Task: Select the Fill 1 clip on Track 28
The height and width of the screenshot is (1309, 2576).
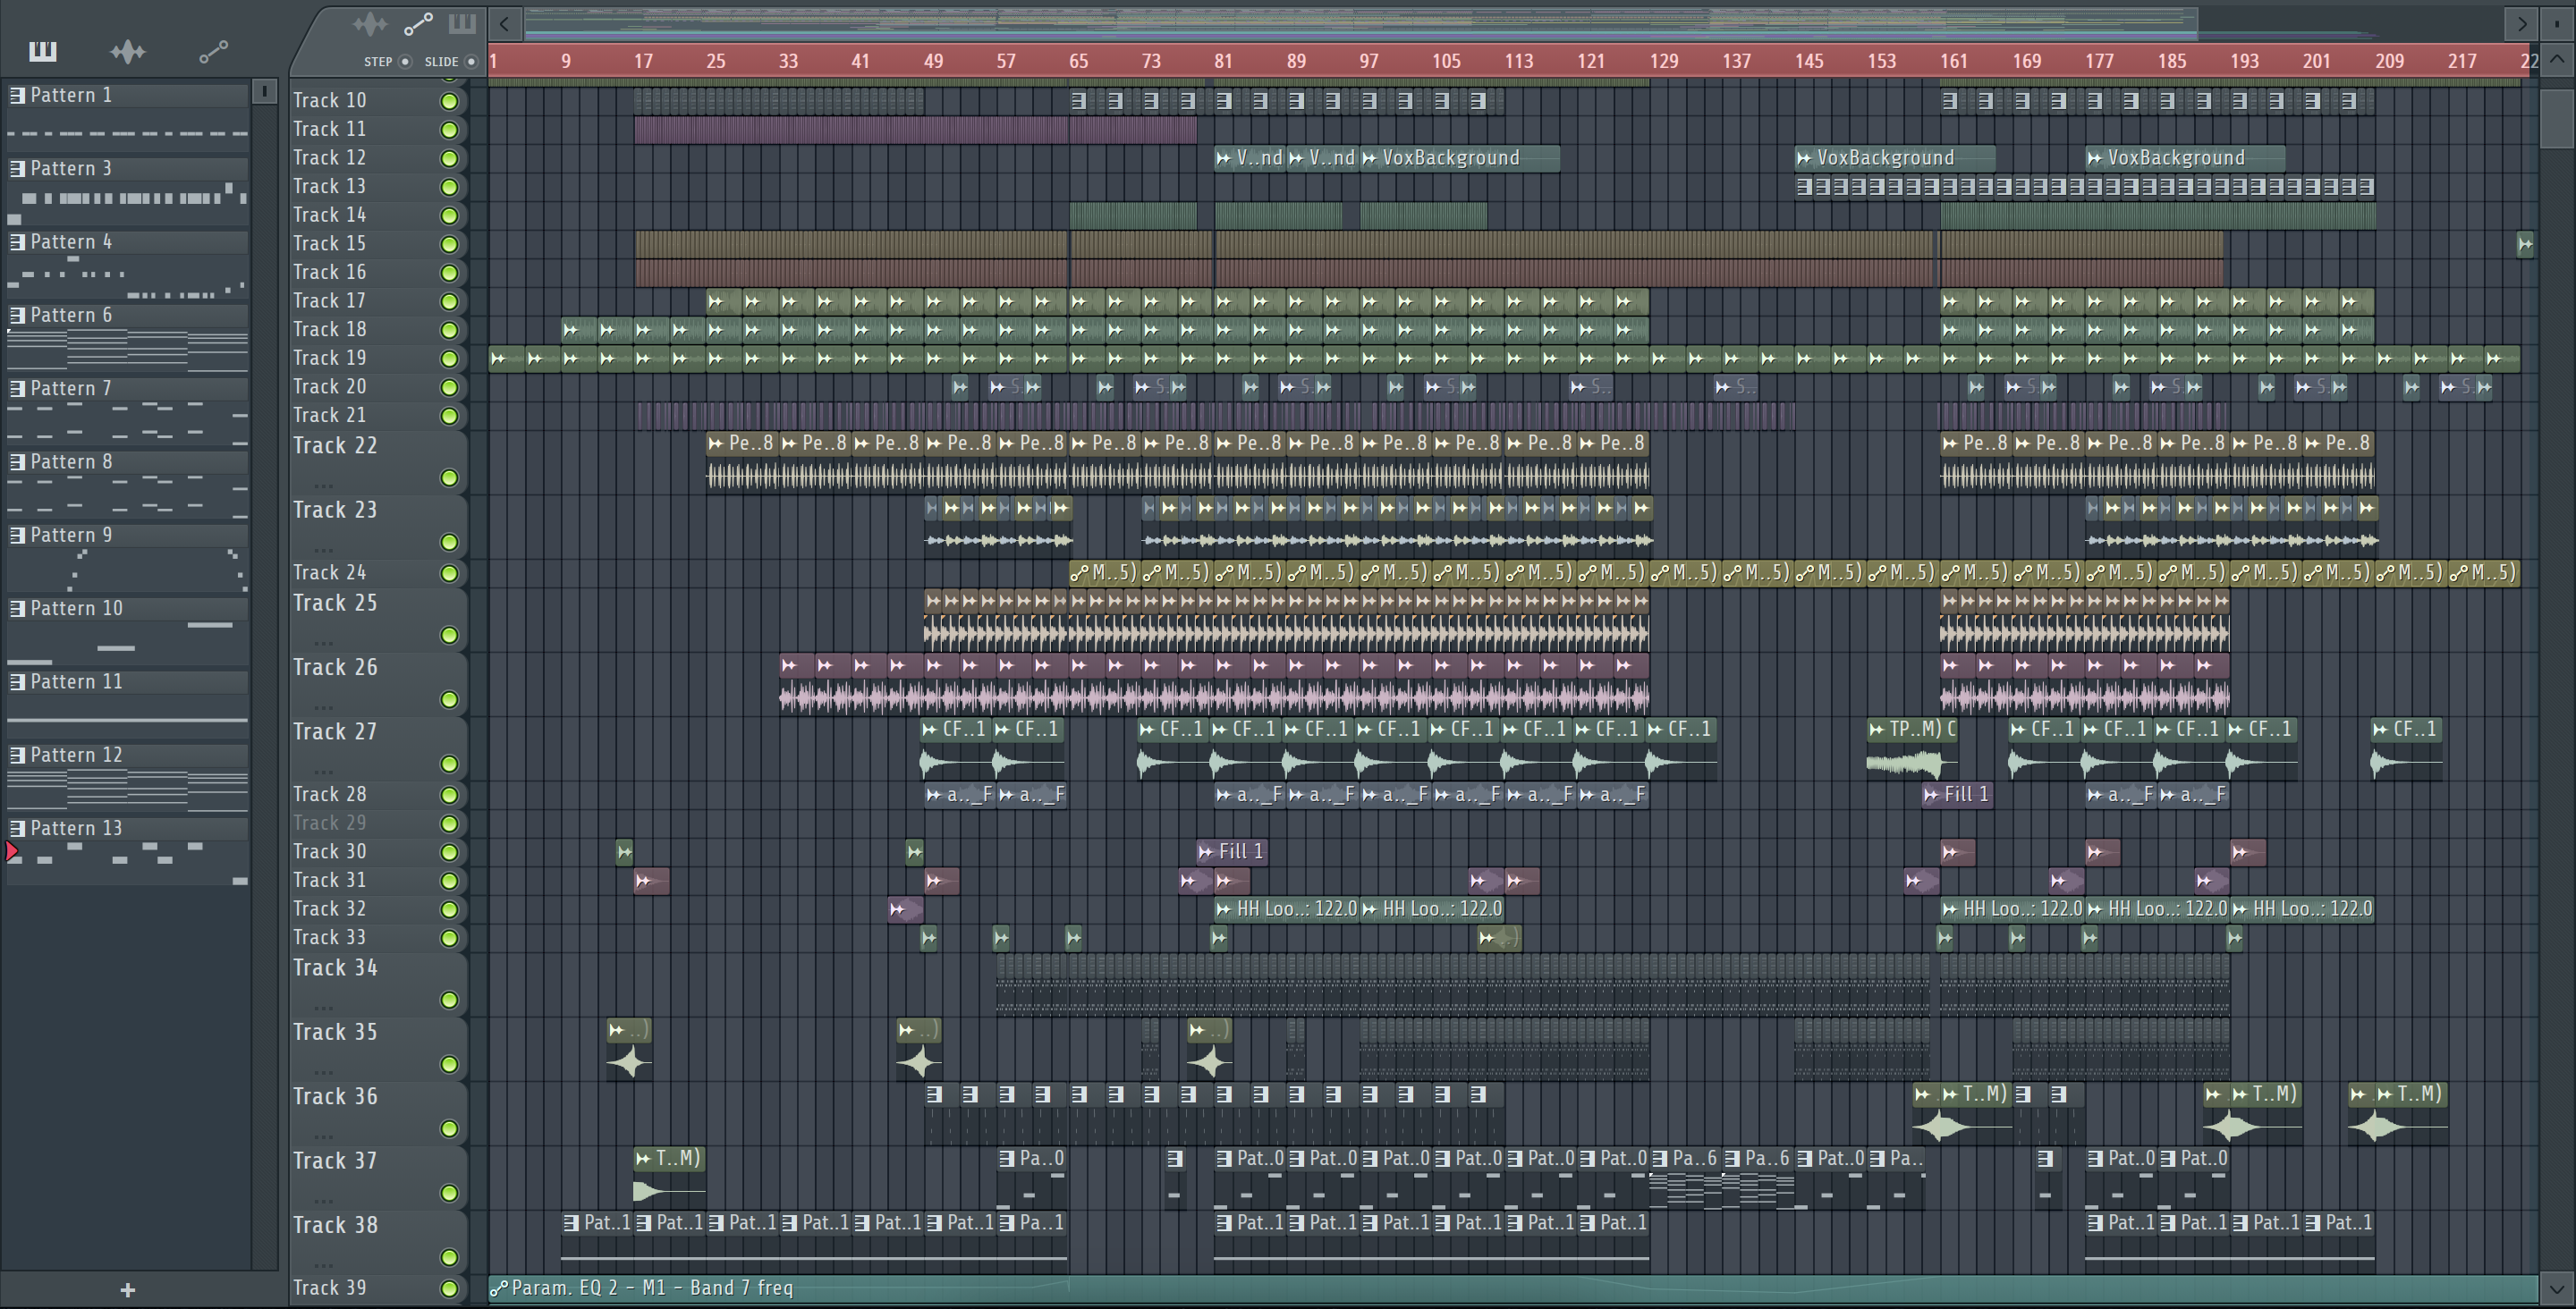Action: click(x=1958, y=794)
